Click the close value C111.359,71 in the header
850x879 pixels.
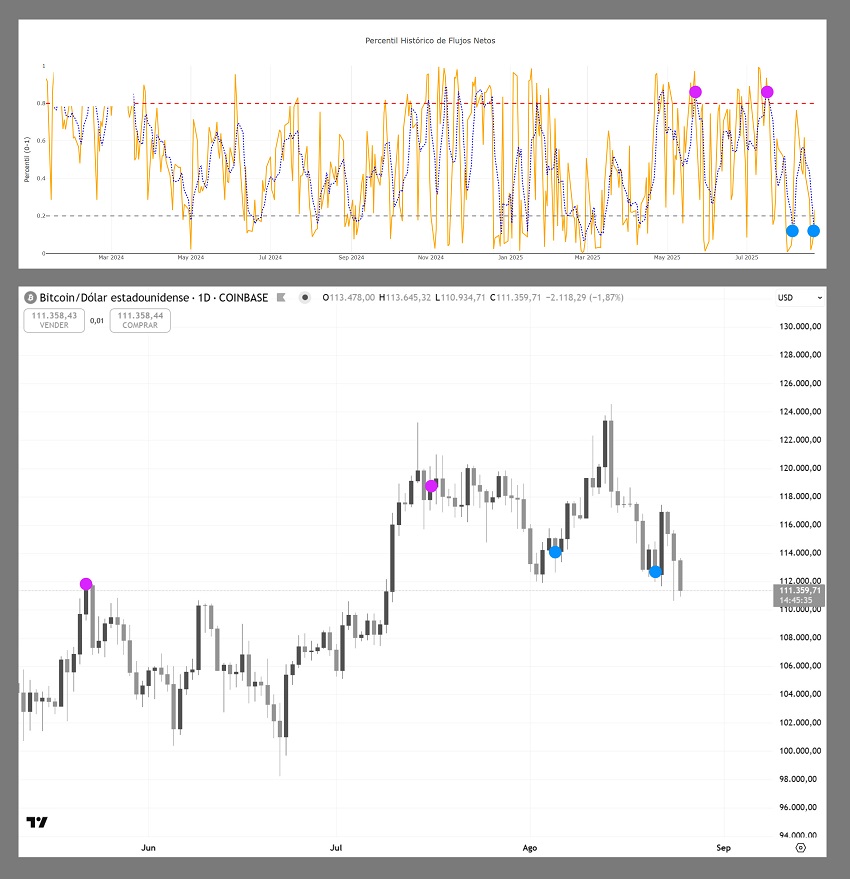click(515, 298)
